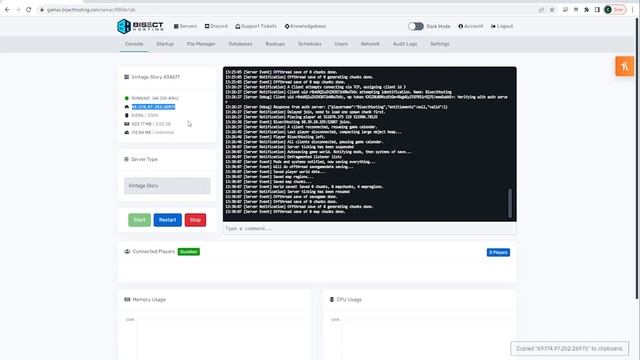Bookmark page with the star icon

coord(552,10)
